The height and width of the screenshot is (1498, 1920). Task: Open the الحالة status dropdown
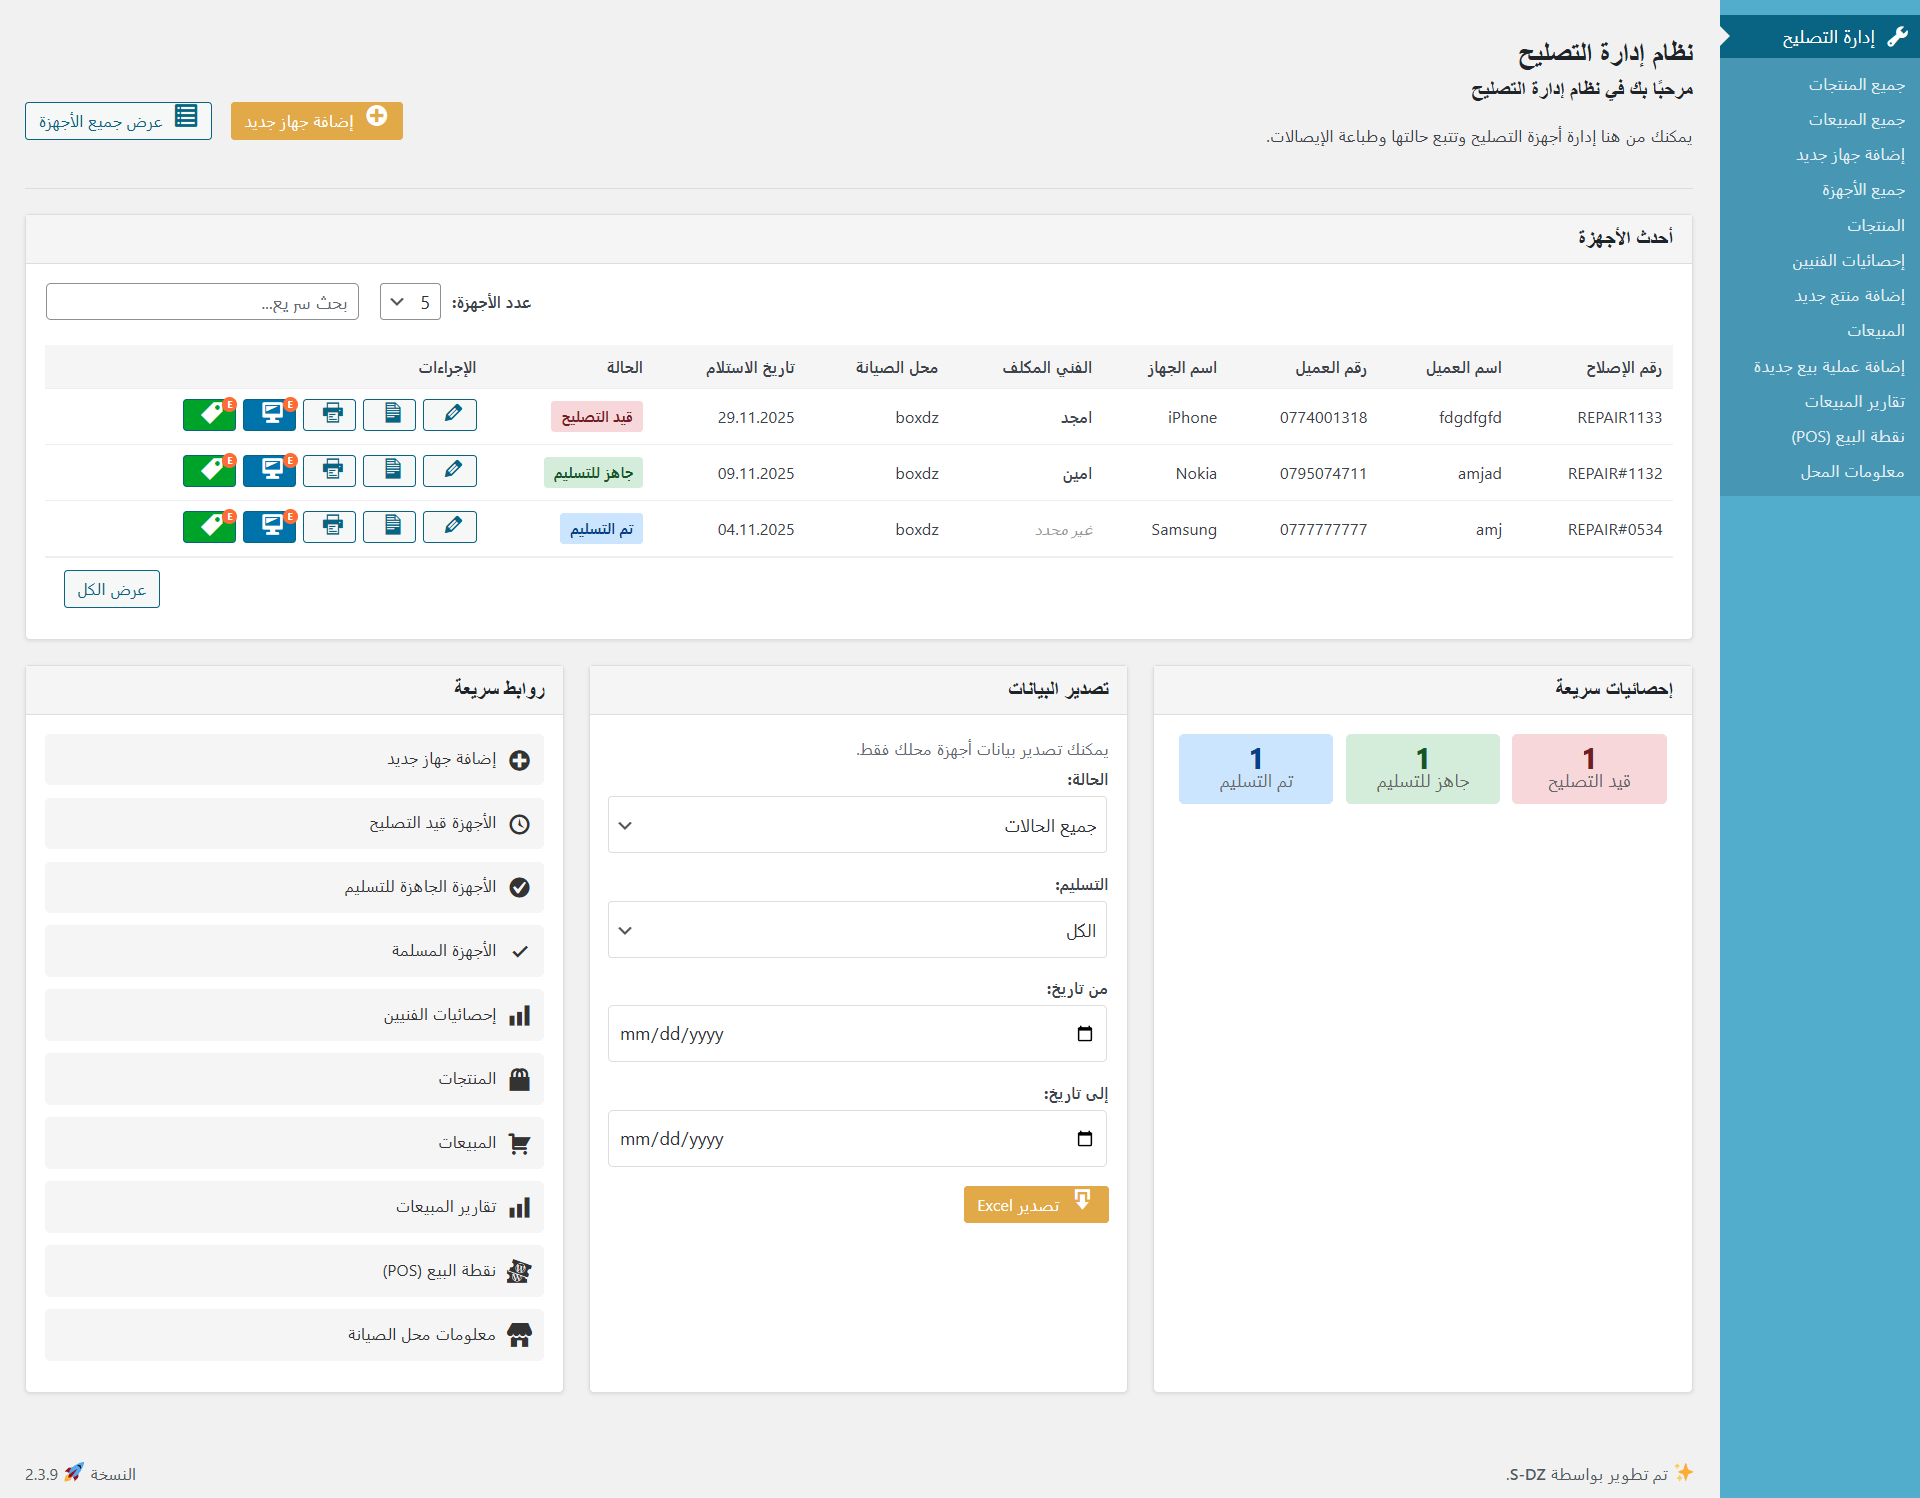click(x=857, y=825)
